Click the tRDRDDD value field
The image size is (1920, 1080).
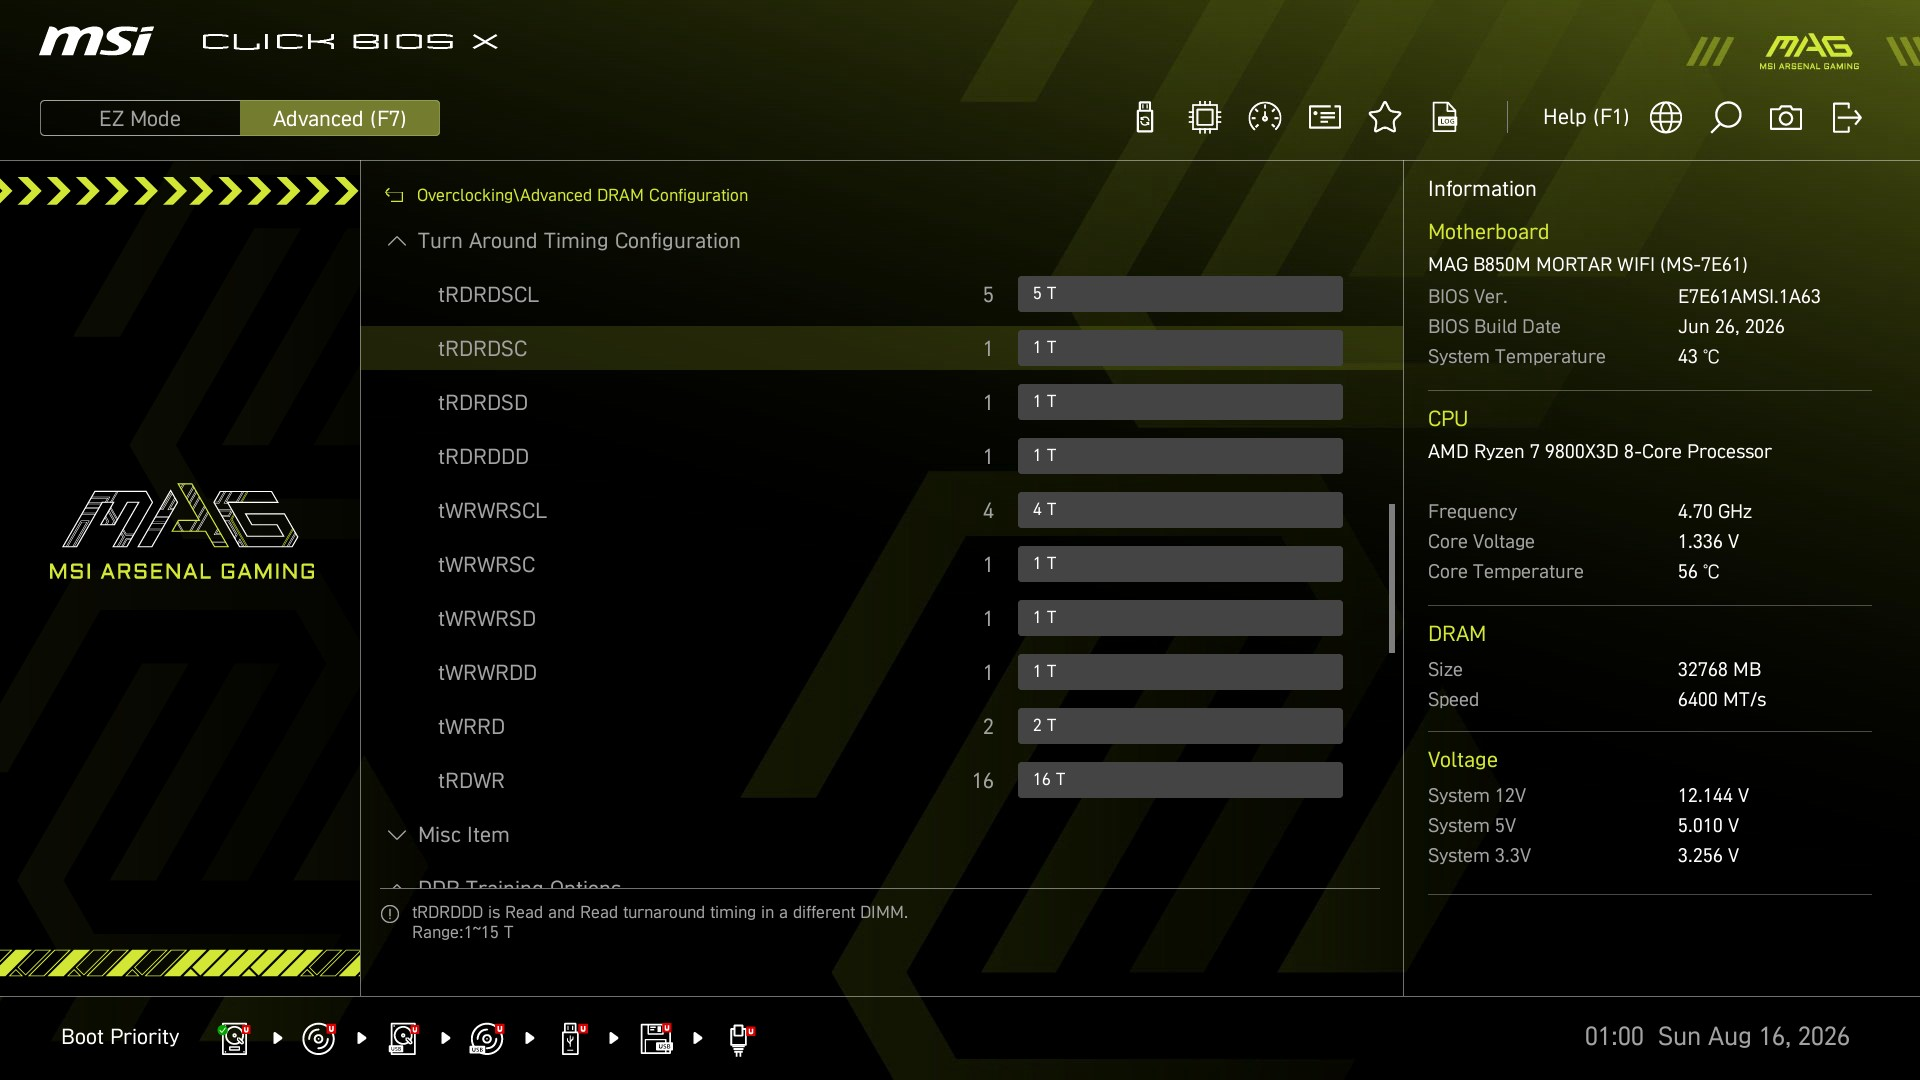(x=1180, y=456)
